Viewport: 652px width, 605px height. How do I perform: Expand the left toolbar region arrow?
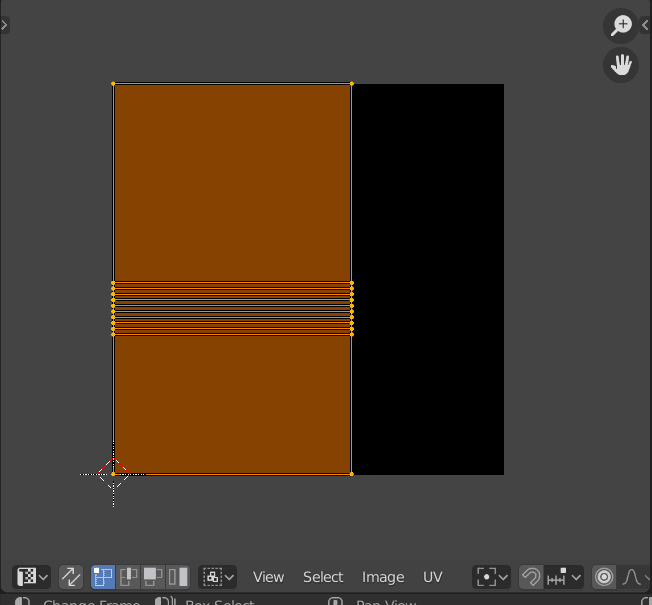coord(5,25)
